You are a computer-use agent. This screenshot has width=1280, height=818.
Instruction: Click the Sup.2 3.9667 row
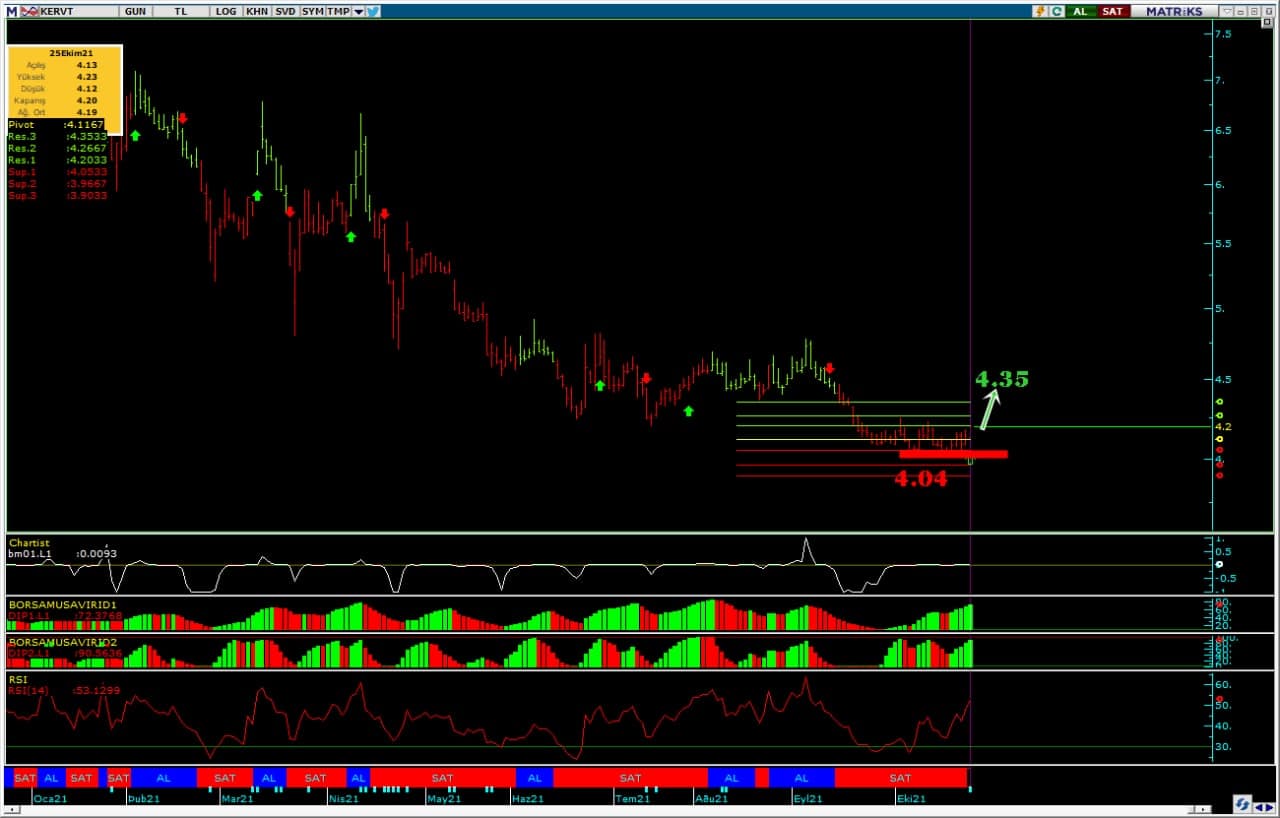click(x=57, y=184)
